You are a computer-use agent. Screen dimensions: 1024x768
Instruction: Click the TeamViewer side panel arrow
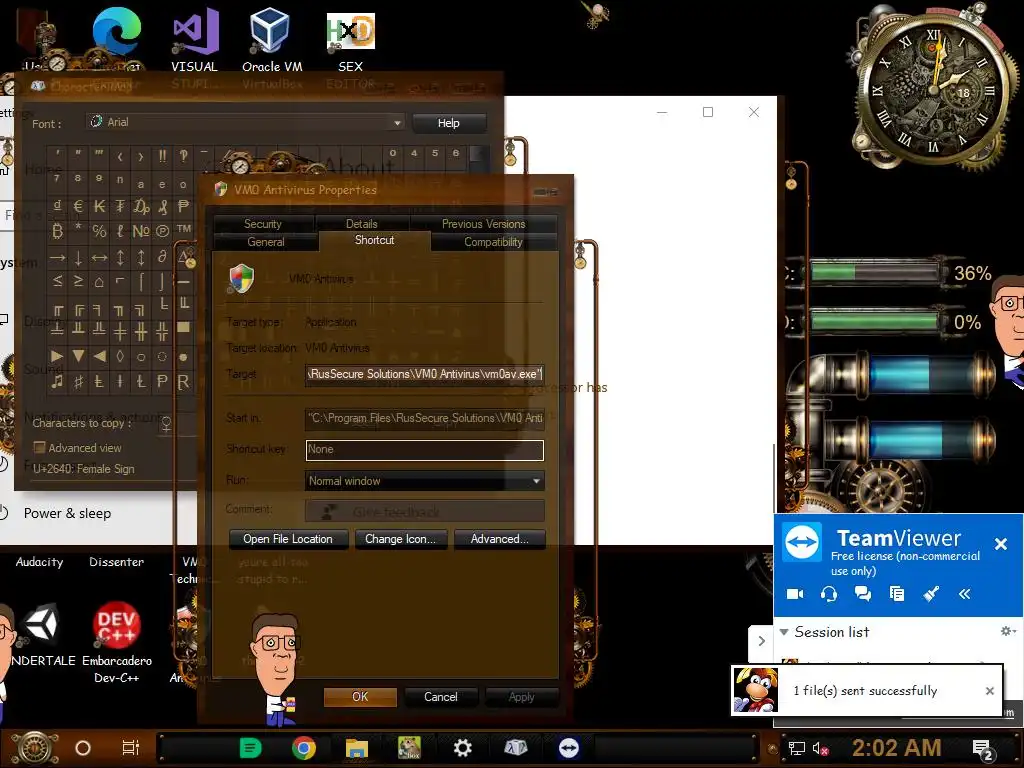point(761,641)
